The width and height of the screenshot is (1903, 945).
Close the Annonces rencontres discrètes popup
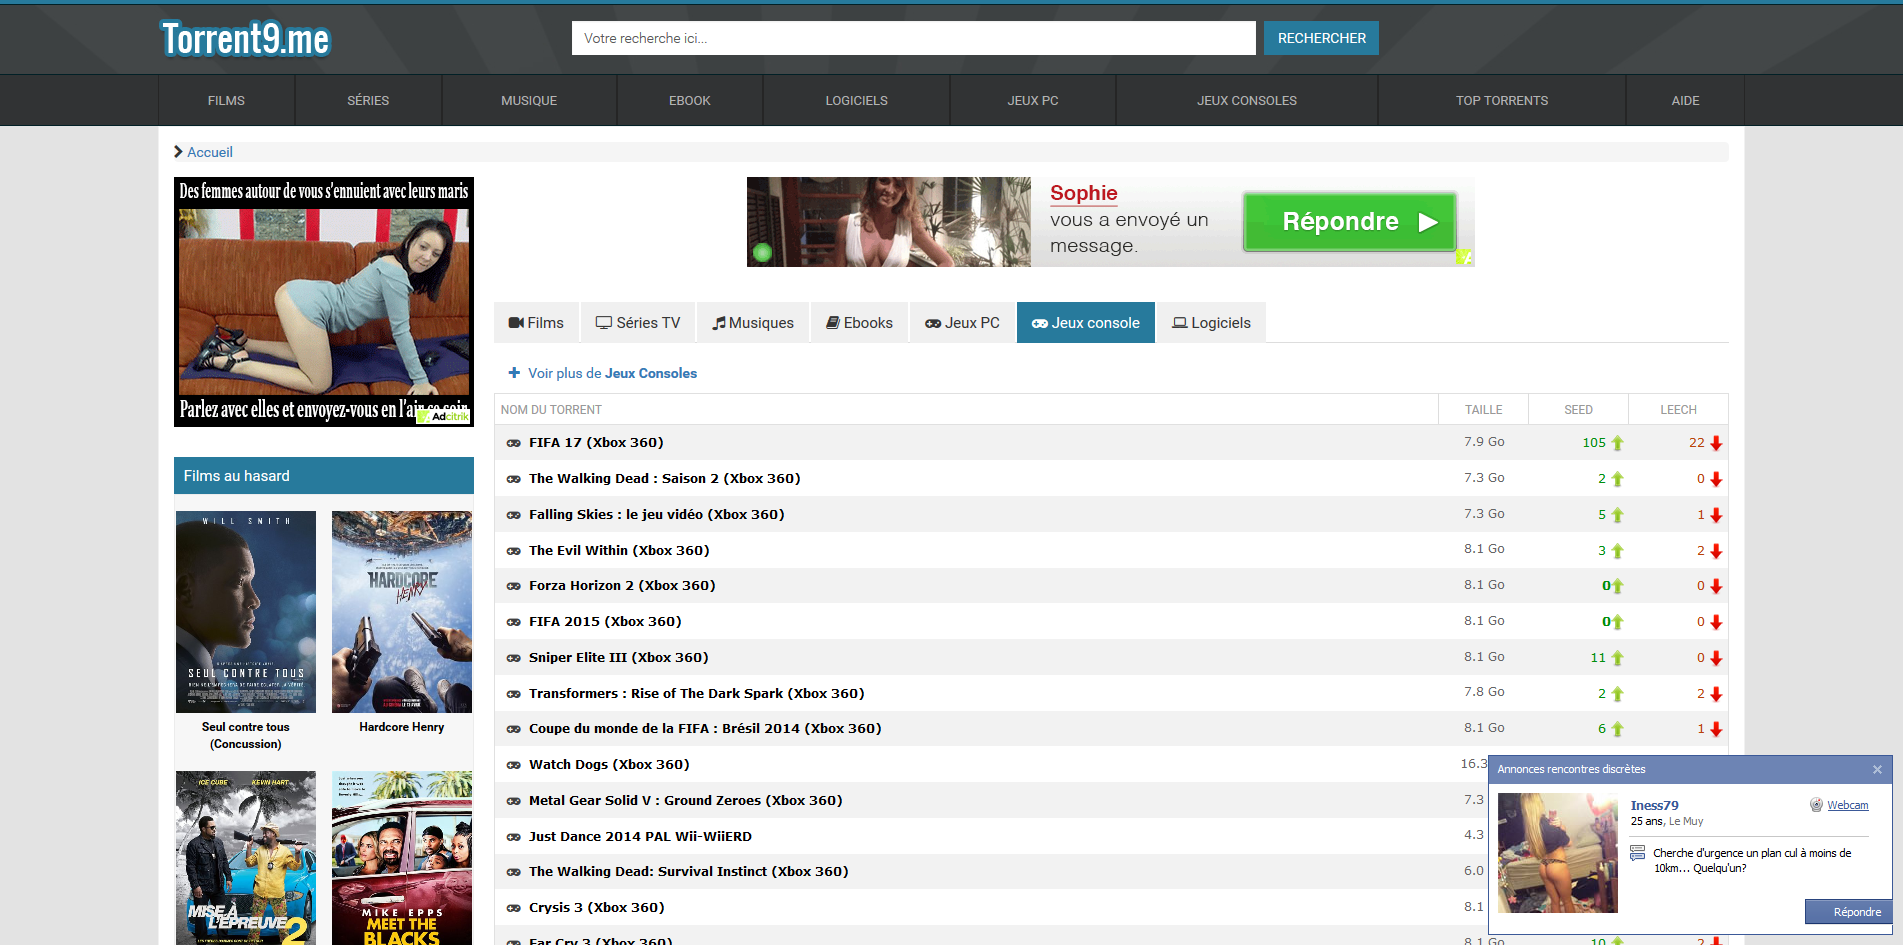(x=1877, y=769)
